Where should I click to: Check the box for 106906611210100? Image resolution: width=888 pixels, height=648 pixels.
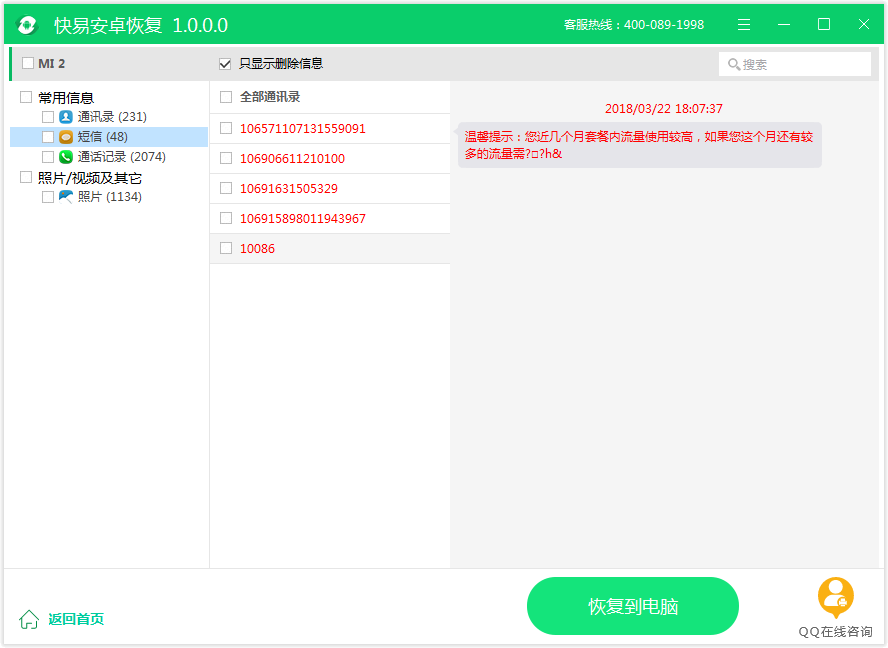(226, 159)
